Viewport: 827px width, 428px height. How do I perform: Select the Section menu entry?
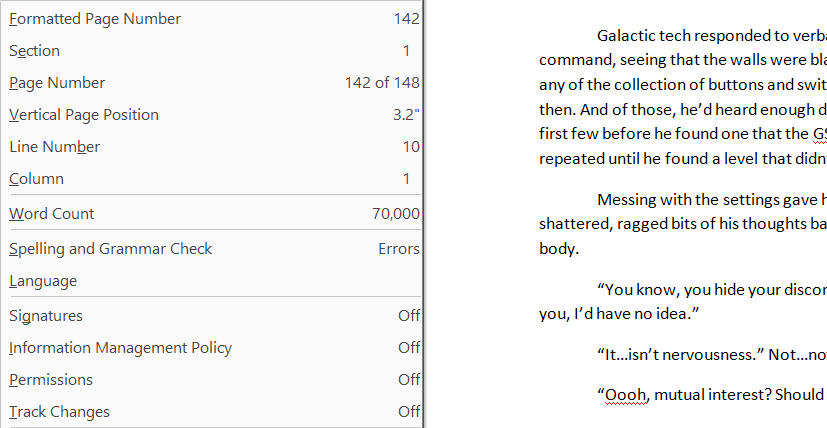click(35, 51)
